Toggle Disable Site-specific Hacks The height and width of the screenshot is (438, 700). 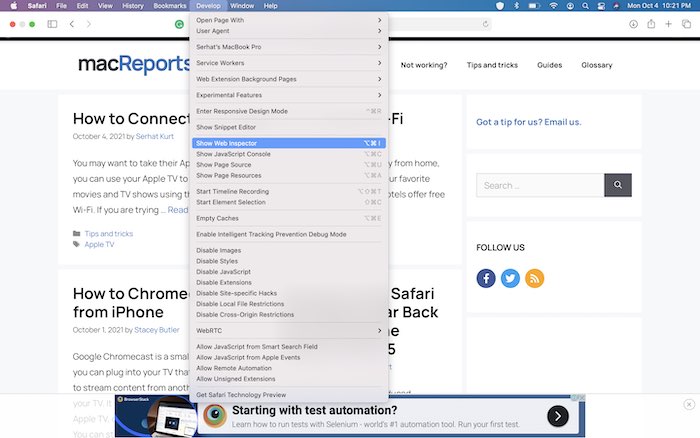(289, 293)
